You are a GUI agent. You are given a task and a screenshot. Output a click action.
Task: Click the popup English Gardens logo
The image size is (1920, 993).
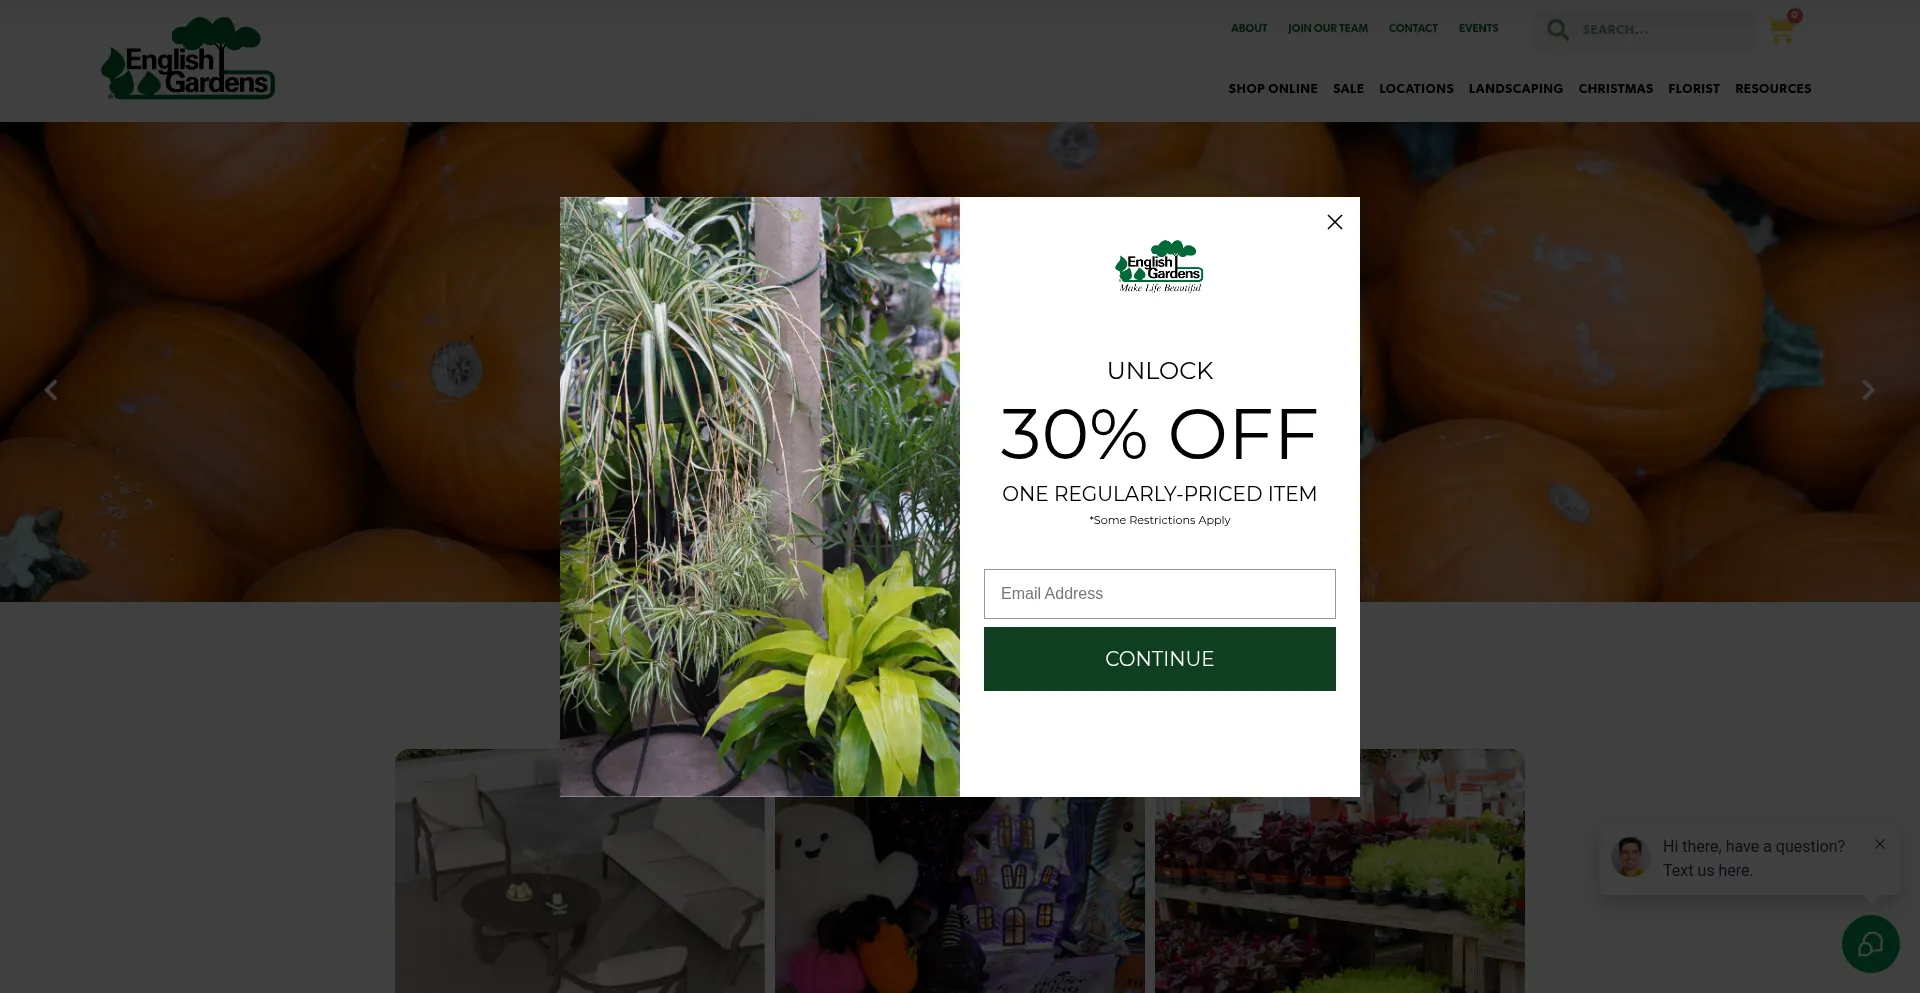pyautogui.click(x=1159, y=266)
